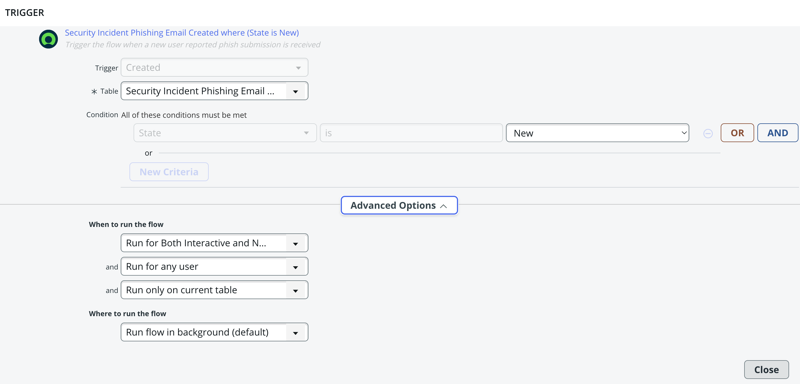Click the New Criteria button
Image resolution: width=800 pixels, height=384 pixels.
[x=169, y=172]
